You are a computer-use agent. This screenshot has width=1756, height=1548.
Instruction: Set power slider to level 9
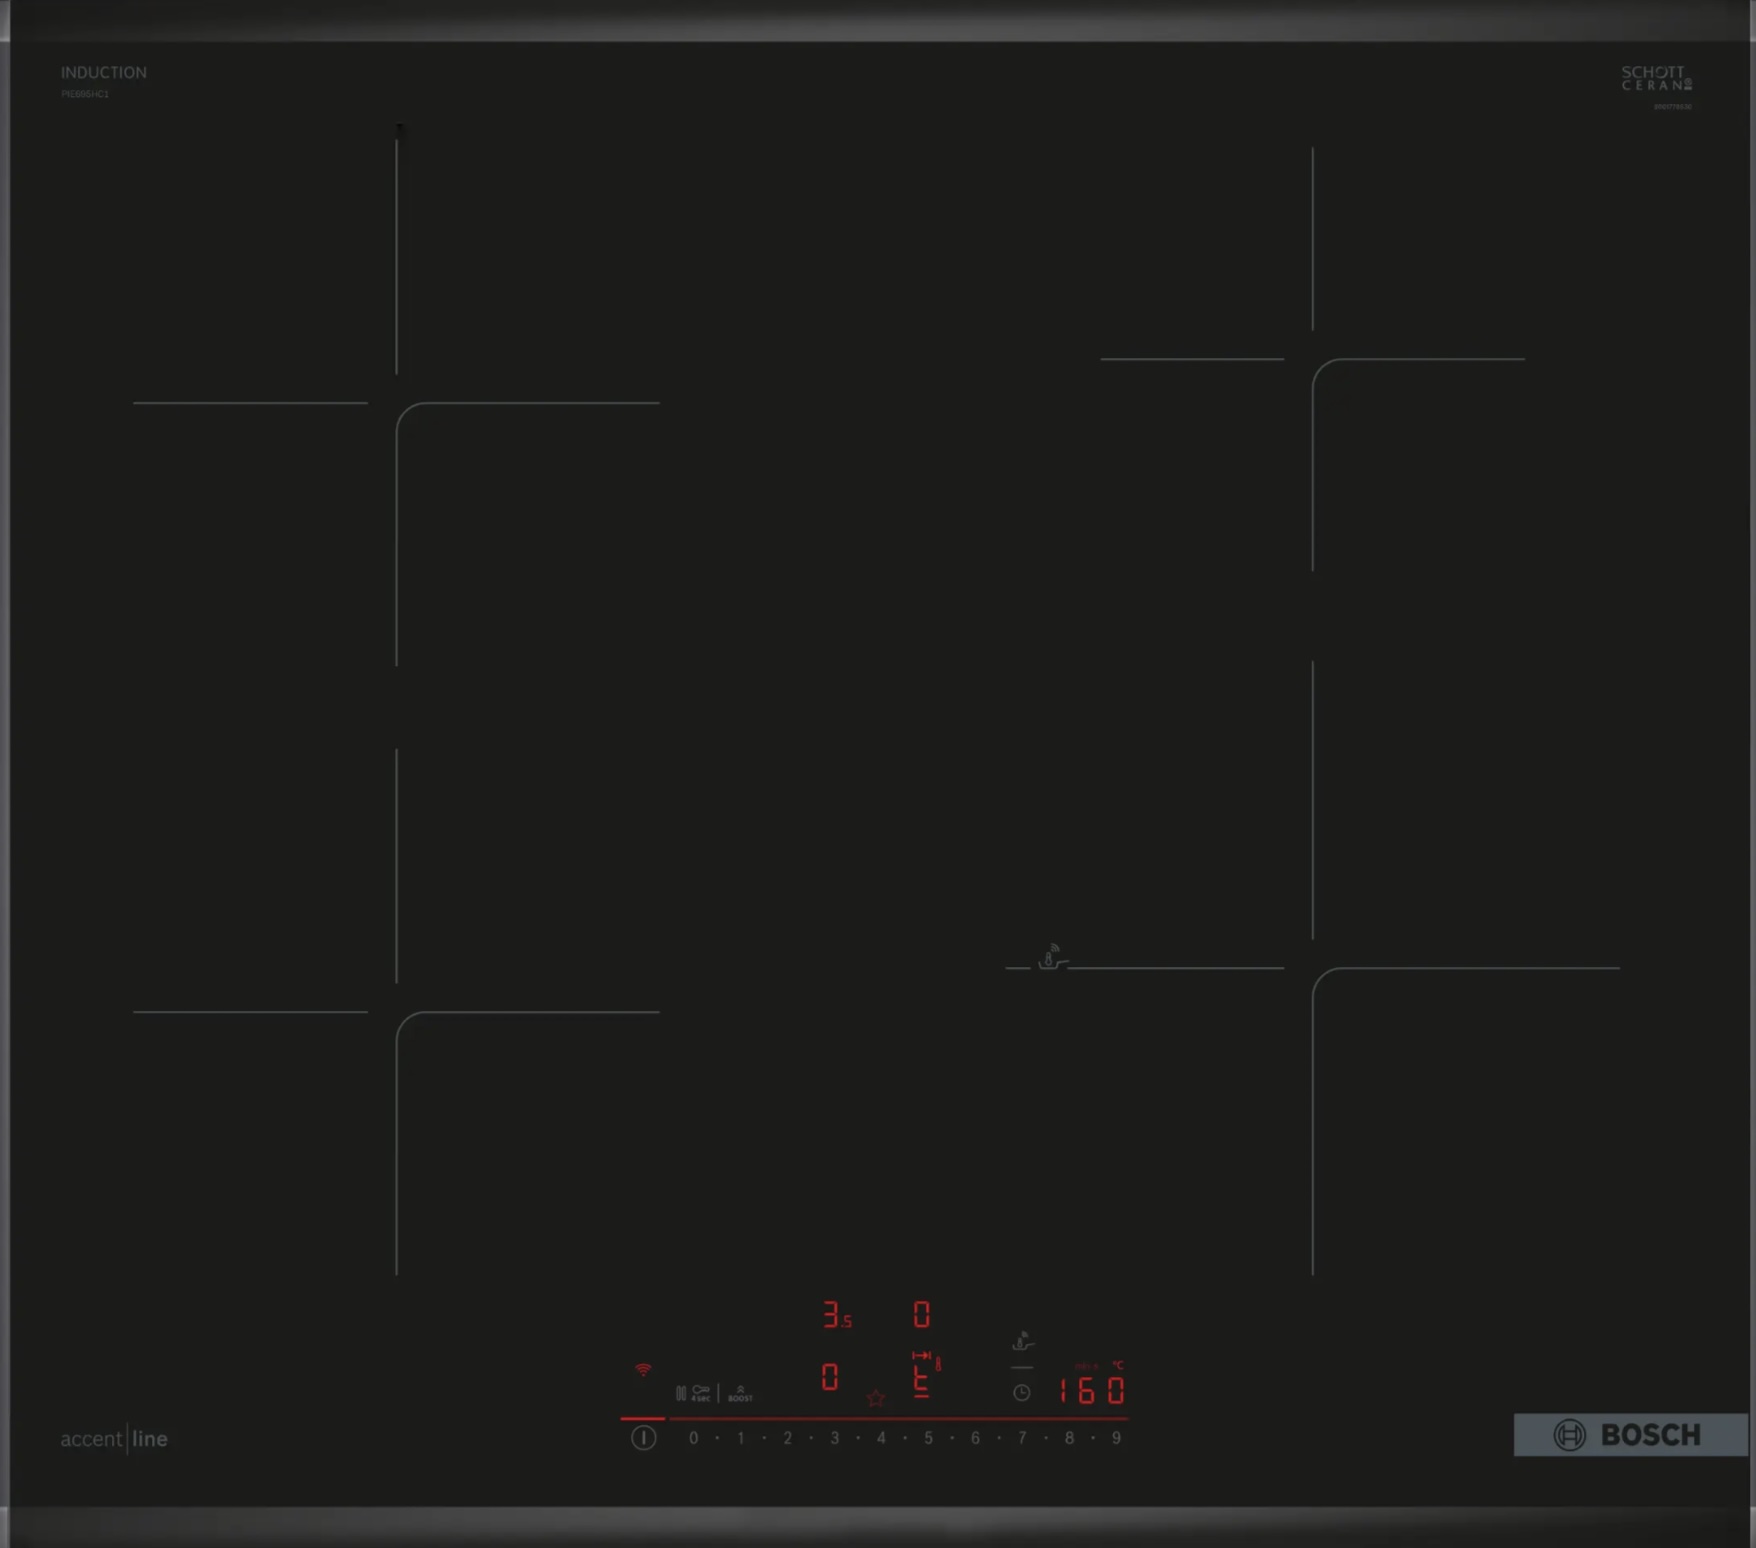tap(1116, 1438)
